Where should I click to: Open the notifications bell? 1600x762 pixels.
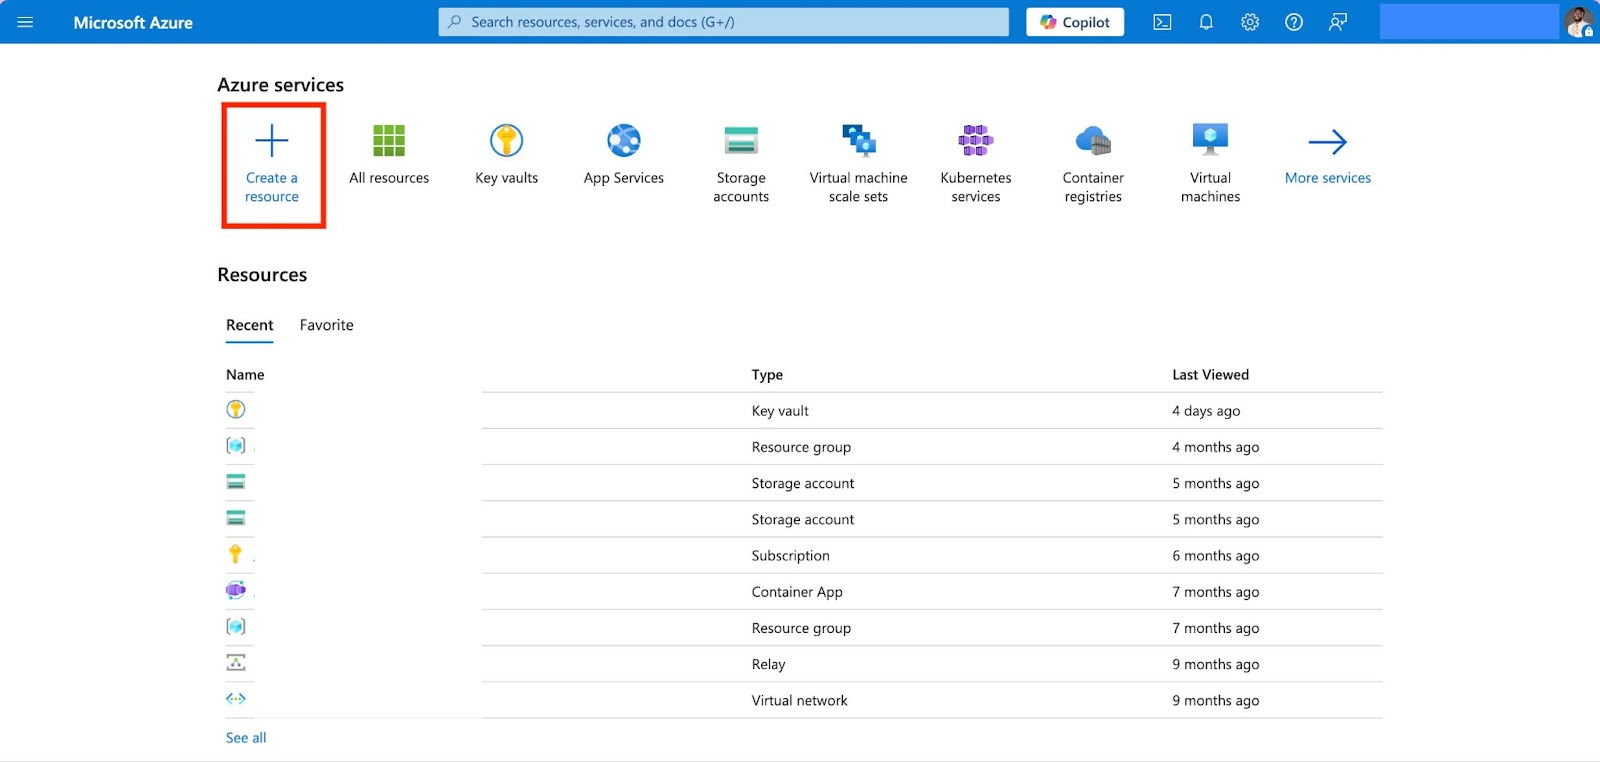(x=1206, y=22)
